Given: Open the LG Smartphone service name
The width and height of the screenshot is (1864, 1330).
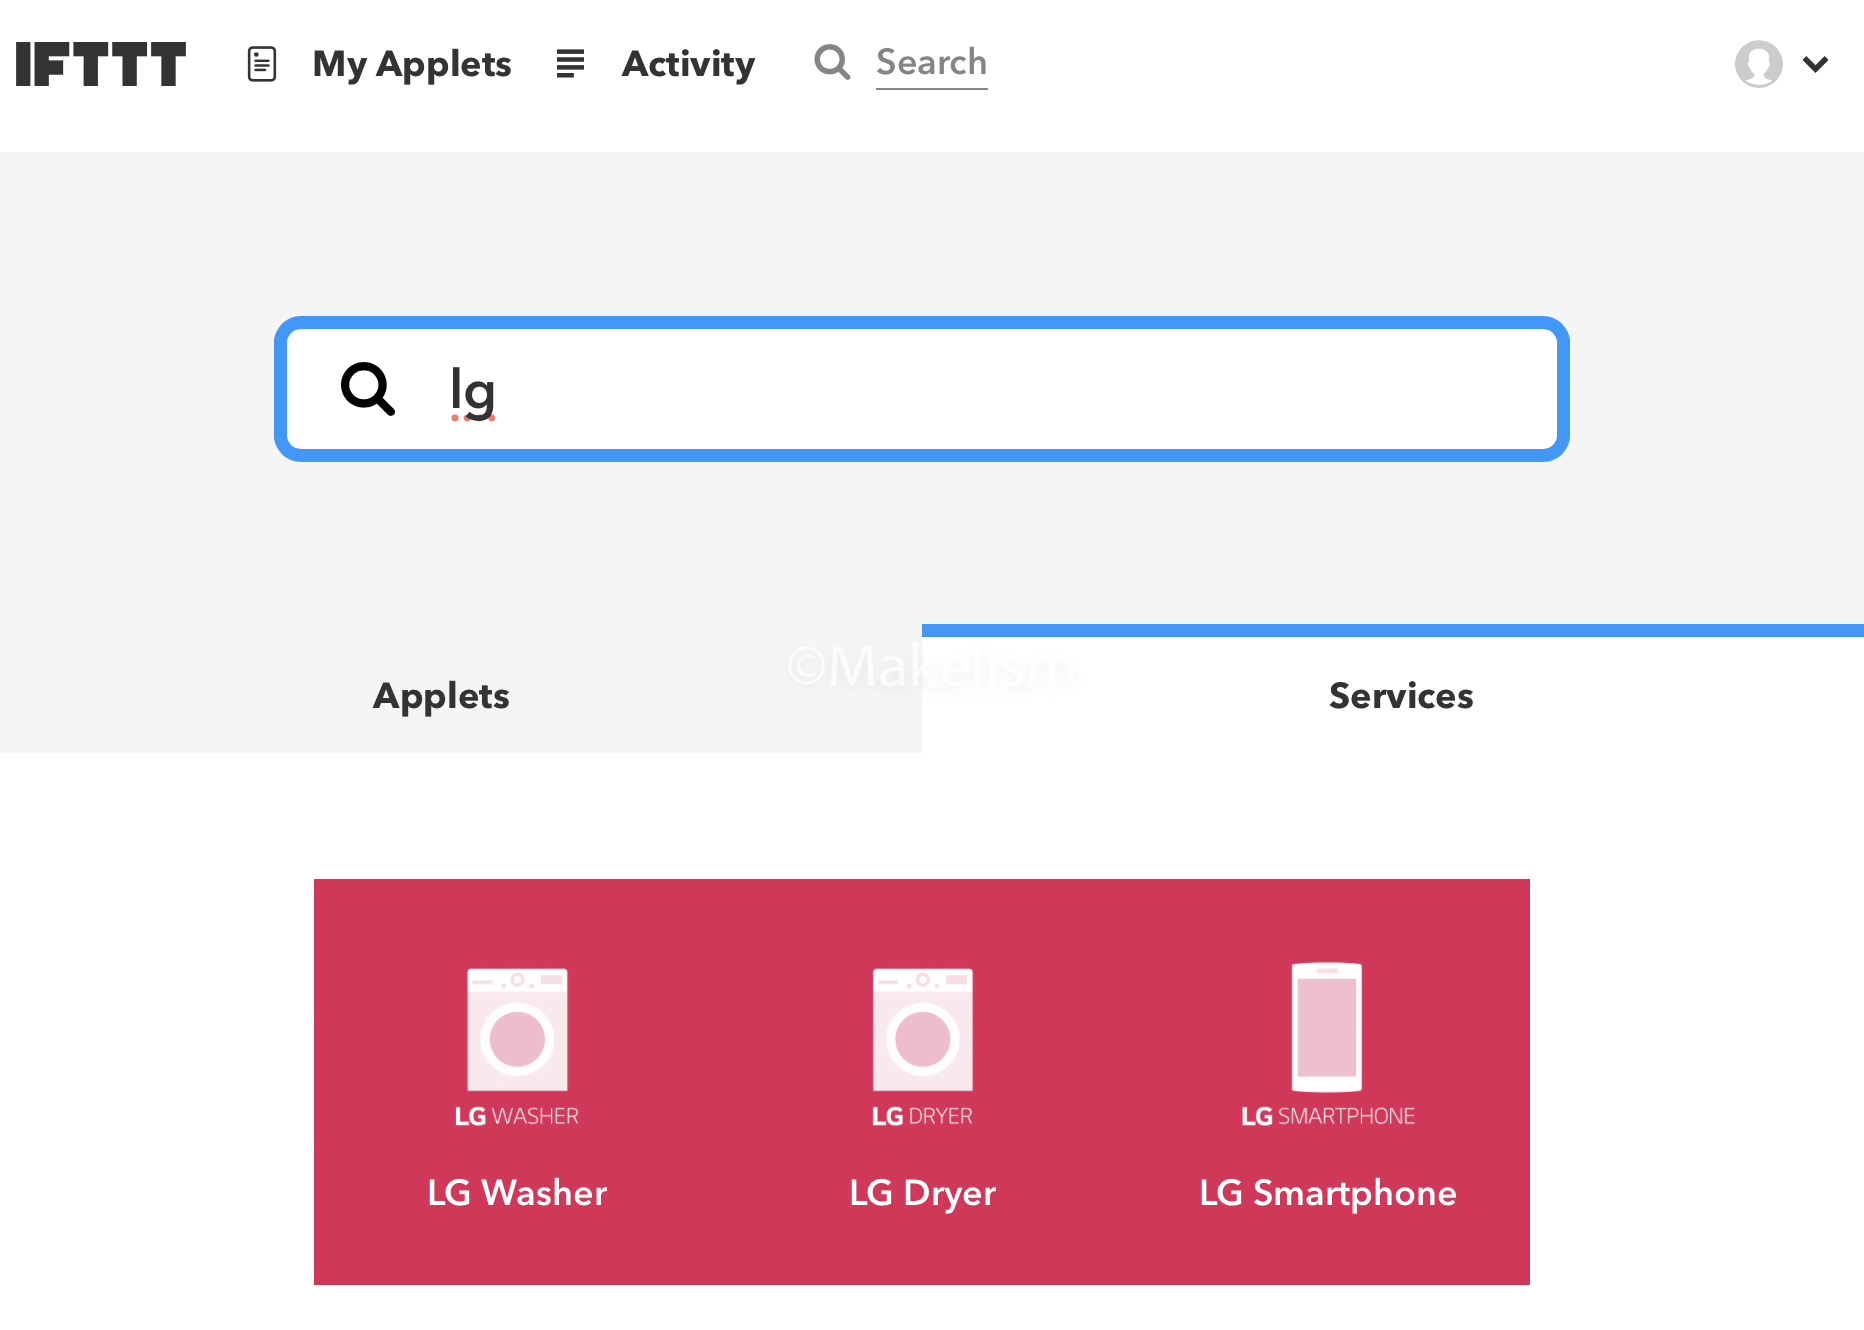Looking at the screenshot, I should (1327, 1193).
